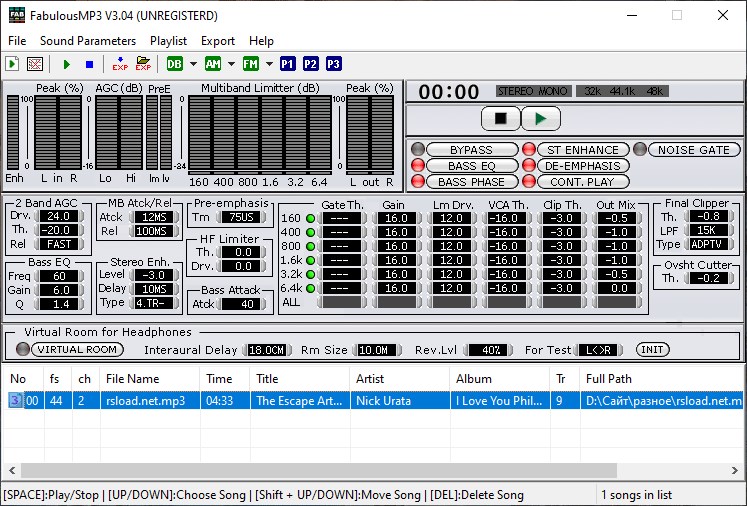This screenshot has width=747, height=506.
Task: Click the VIRTUAL ROOM button
Action: [77, 350]
